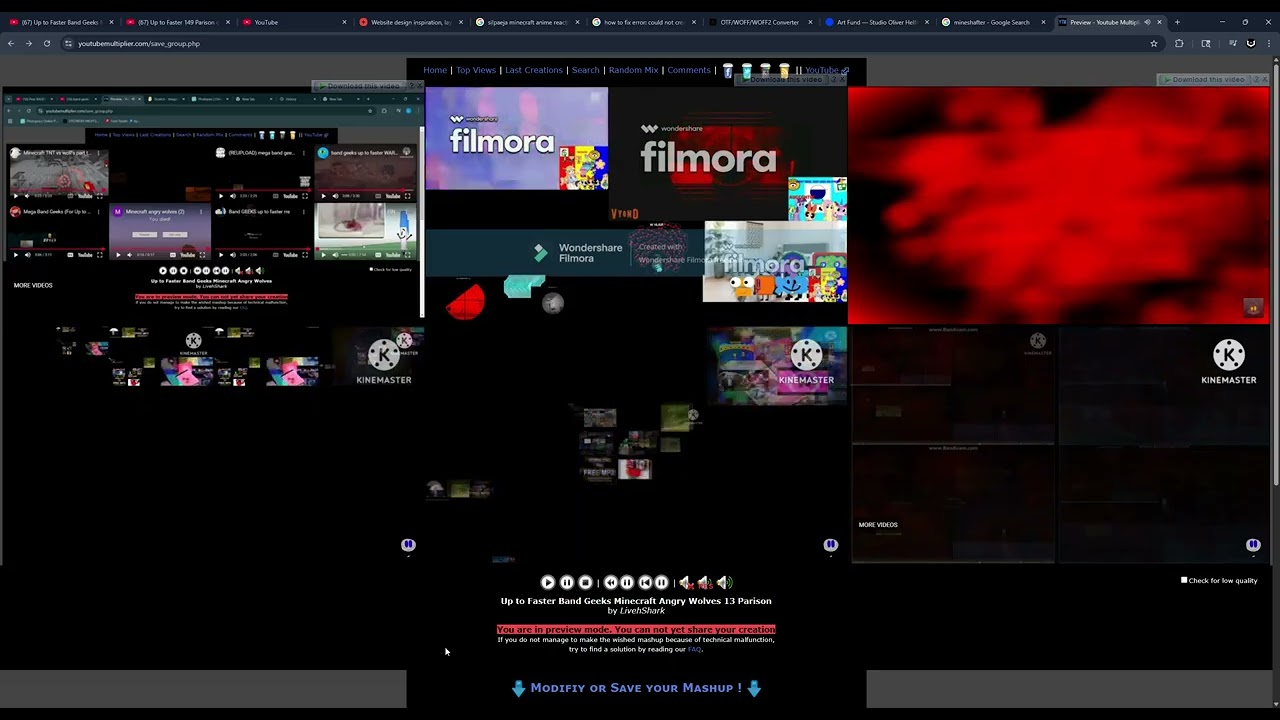
Task: Open the Random Mix link
Action: 633,70
